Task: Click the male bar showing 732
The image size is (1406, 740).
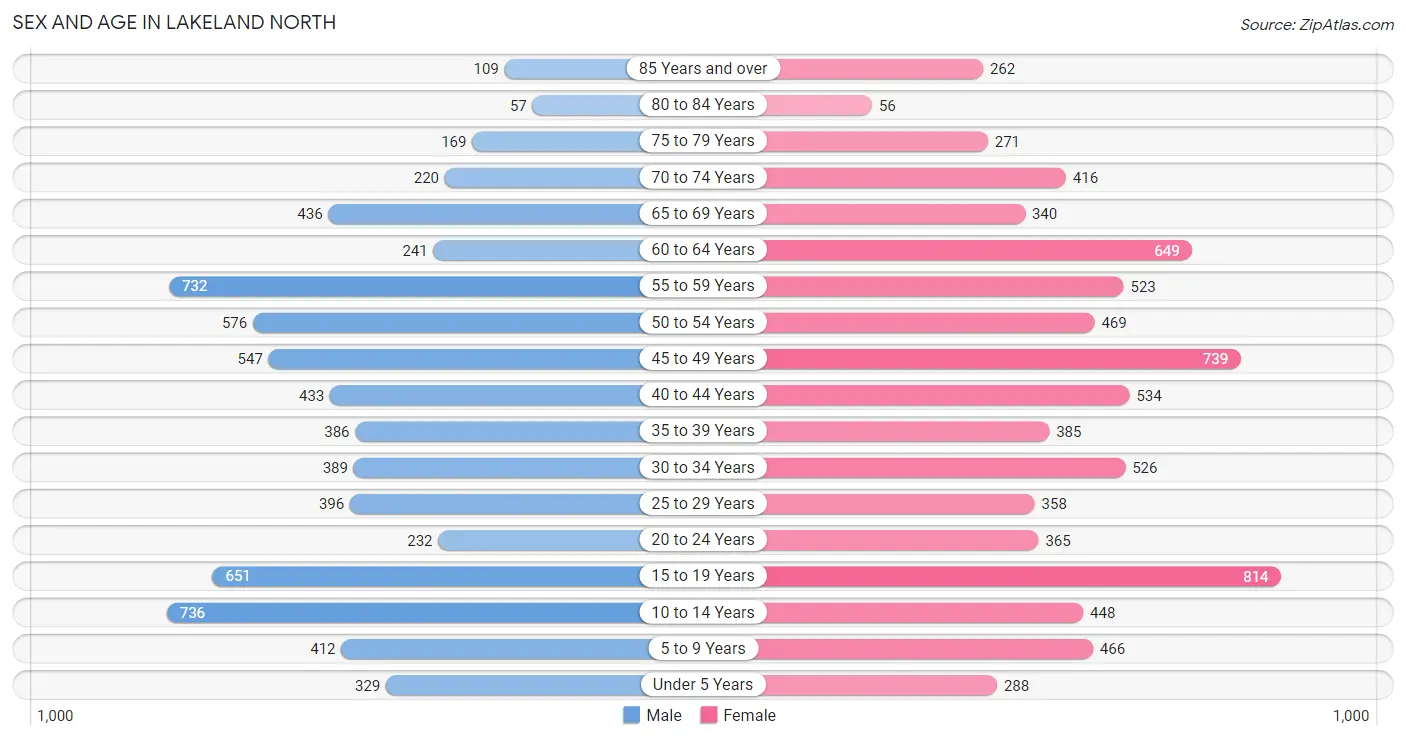Action: point(405,286)
